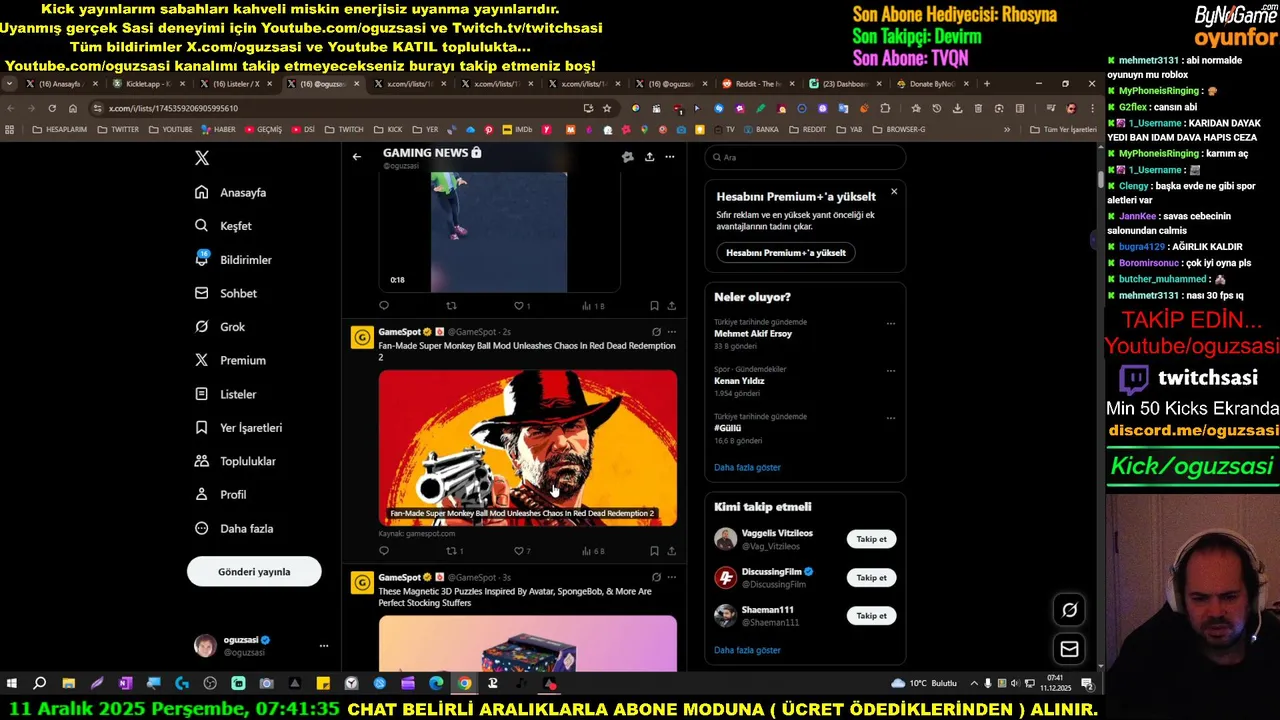Screen dimensions: 1280x720
Task: Open Listeler in sidebar
Action: click(226, 394)
